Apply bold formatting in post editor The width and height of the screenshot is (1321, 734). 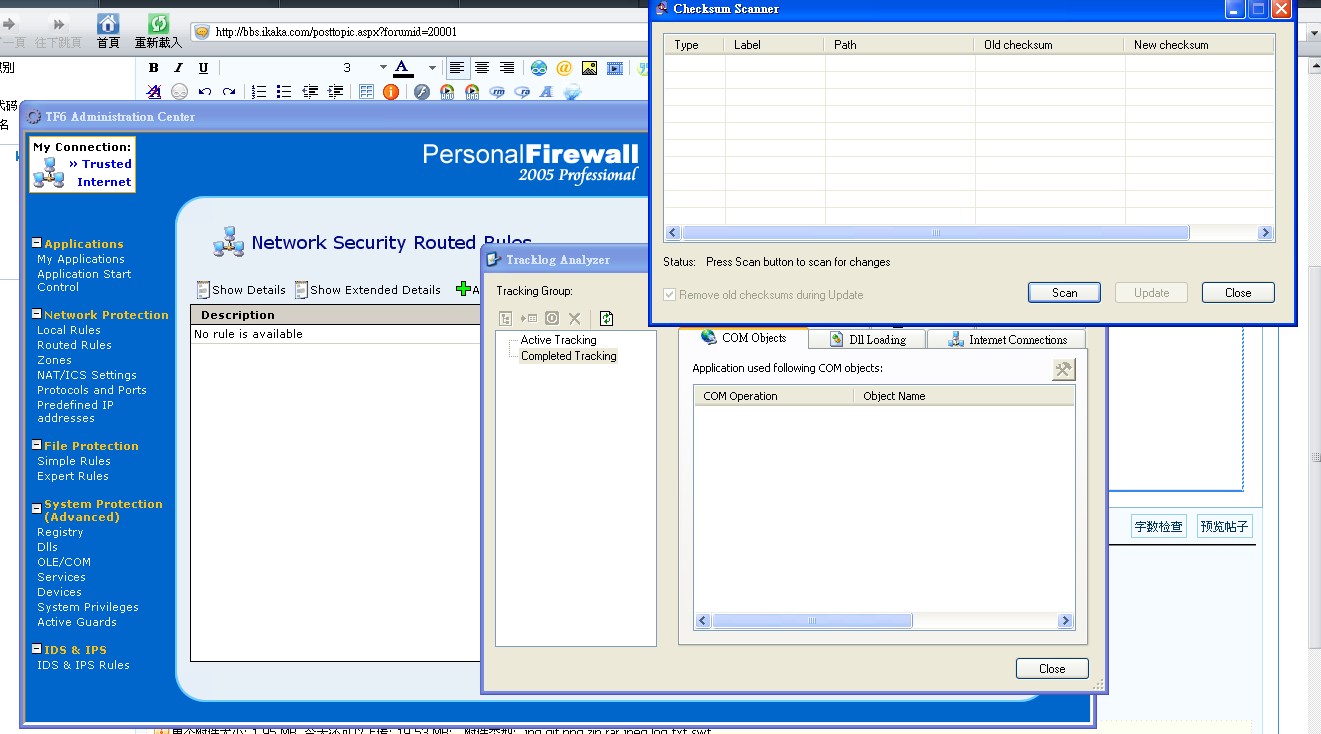coord(153,68)
